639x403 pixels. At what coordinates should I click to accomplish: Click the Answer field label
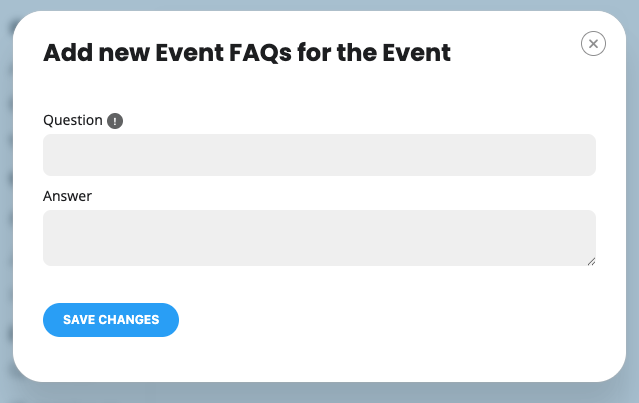coord(67,196)
